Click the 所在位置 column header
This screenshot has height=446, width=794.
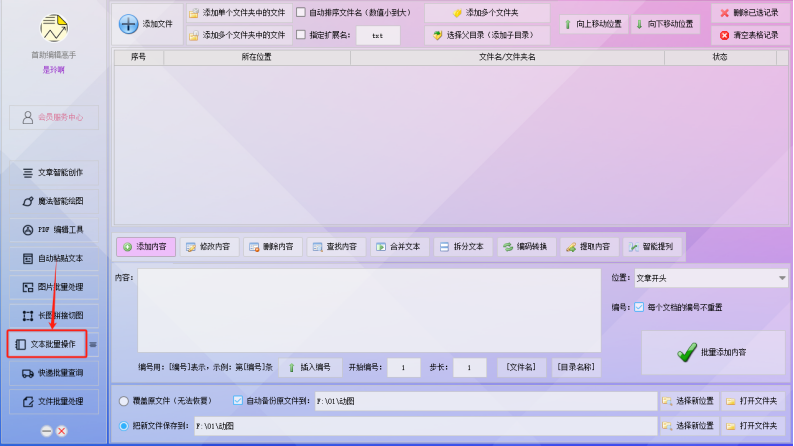[x=257, y=57]
